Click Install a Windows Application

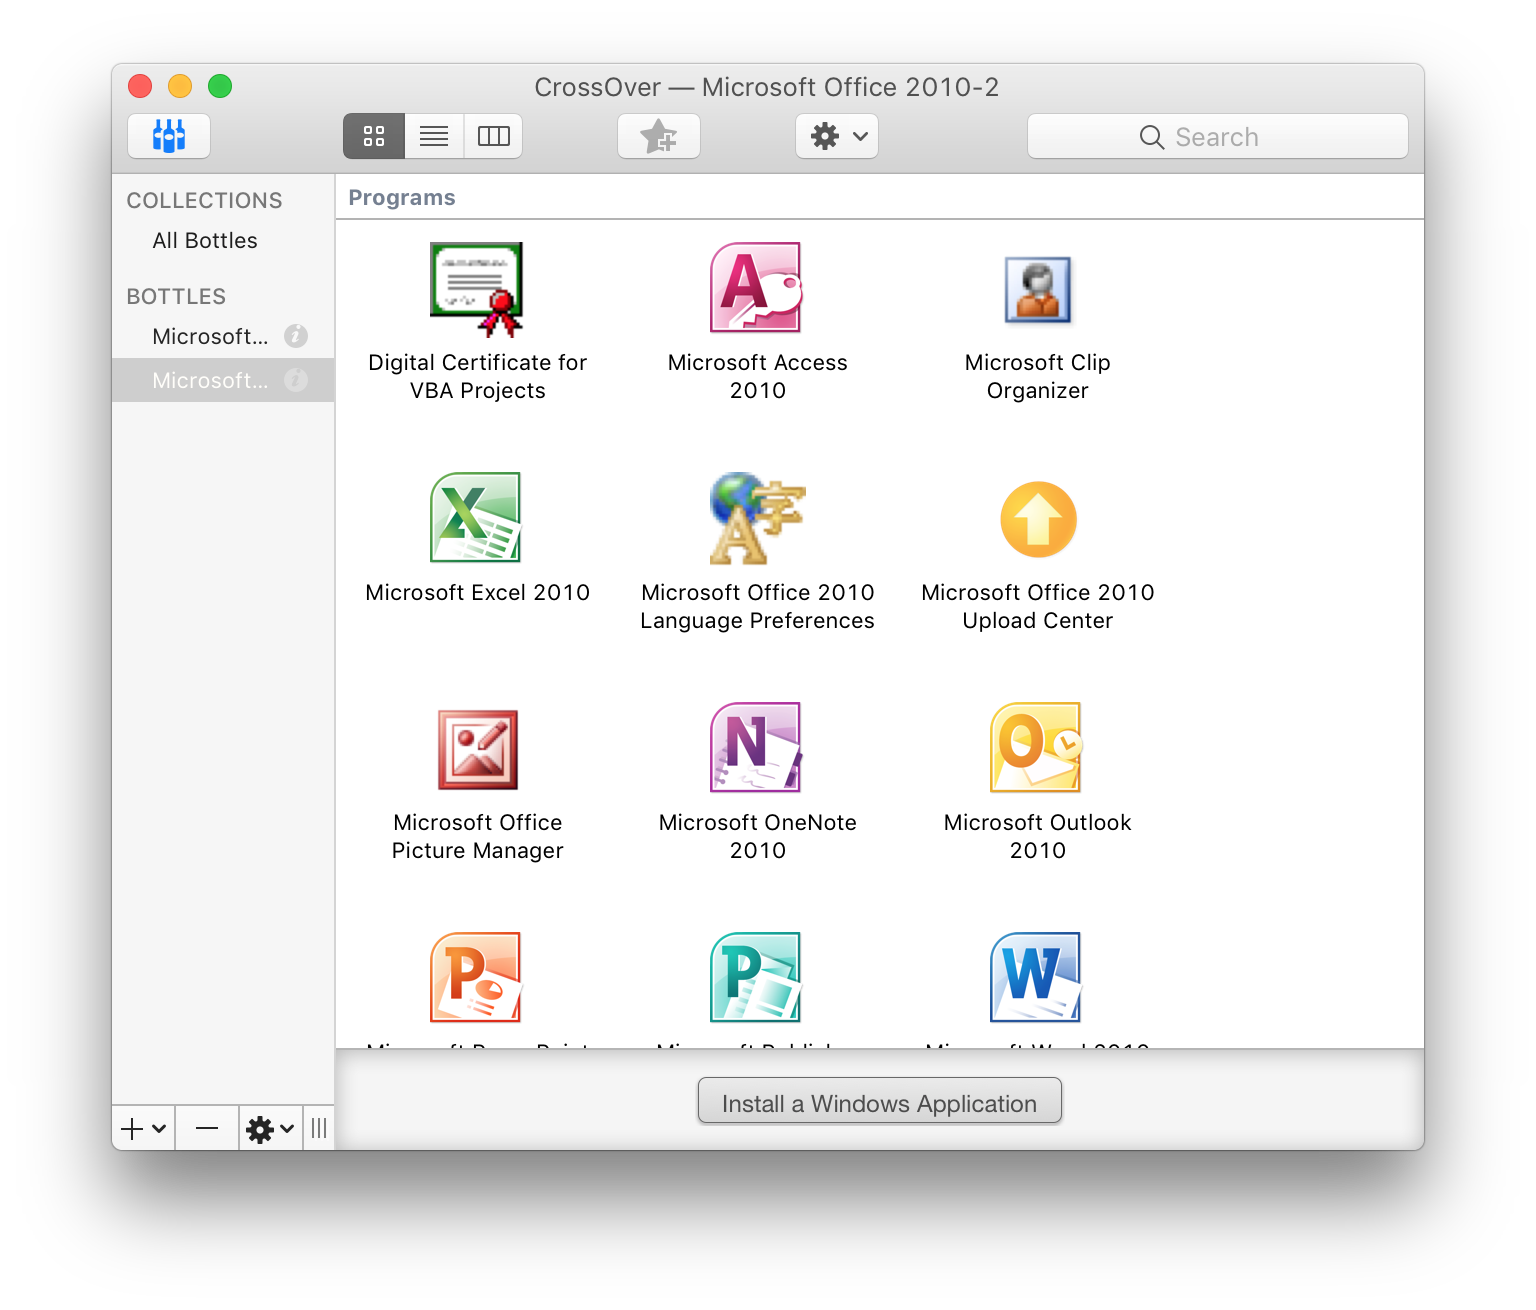pos(879,1101)
